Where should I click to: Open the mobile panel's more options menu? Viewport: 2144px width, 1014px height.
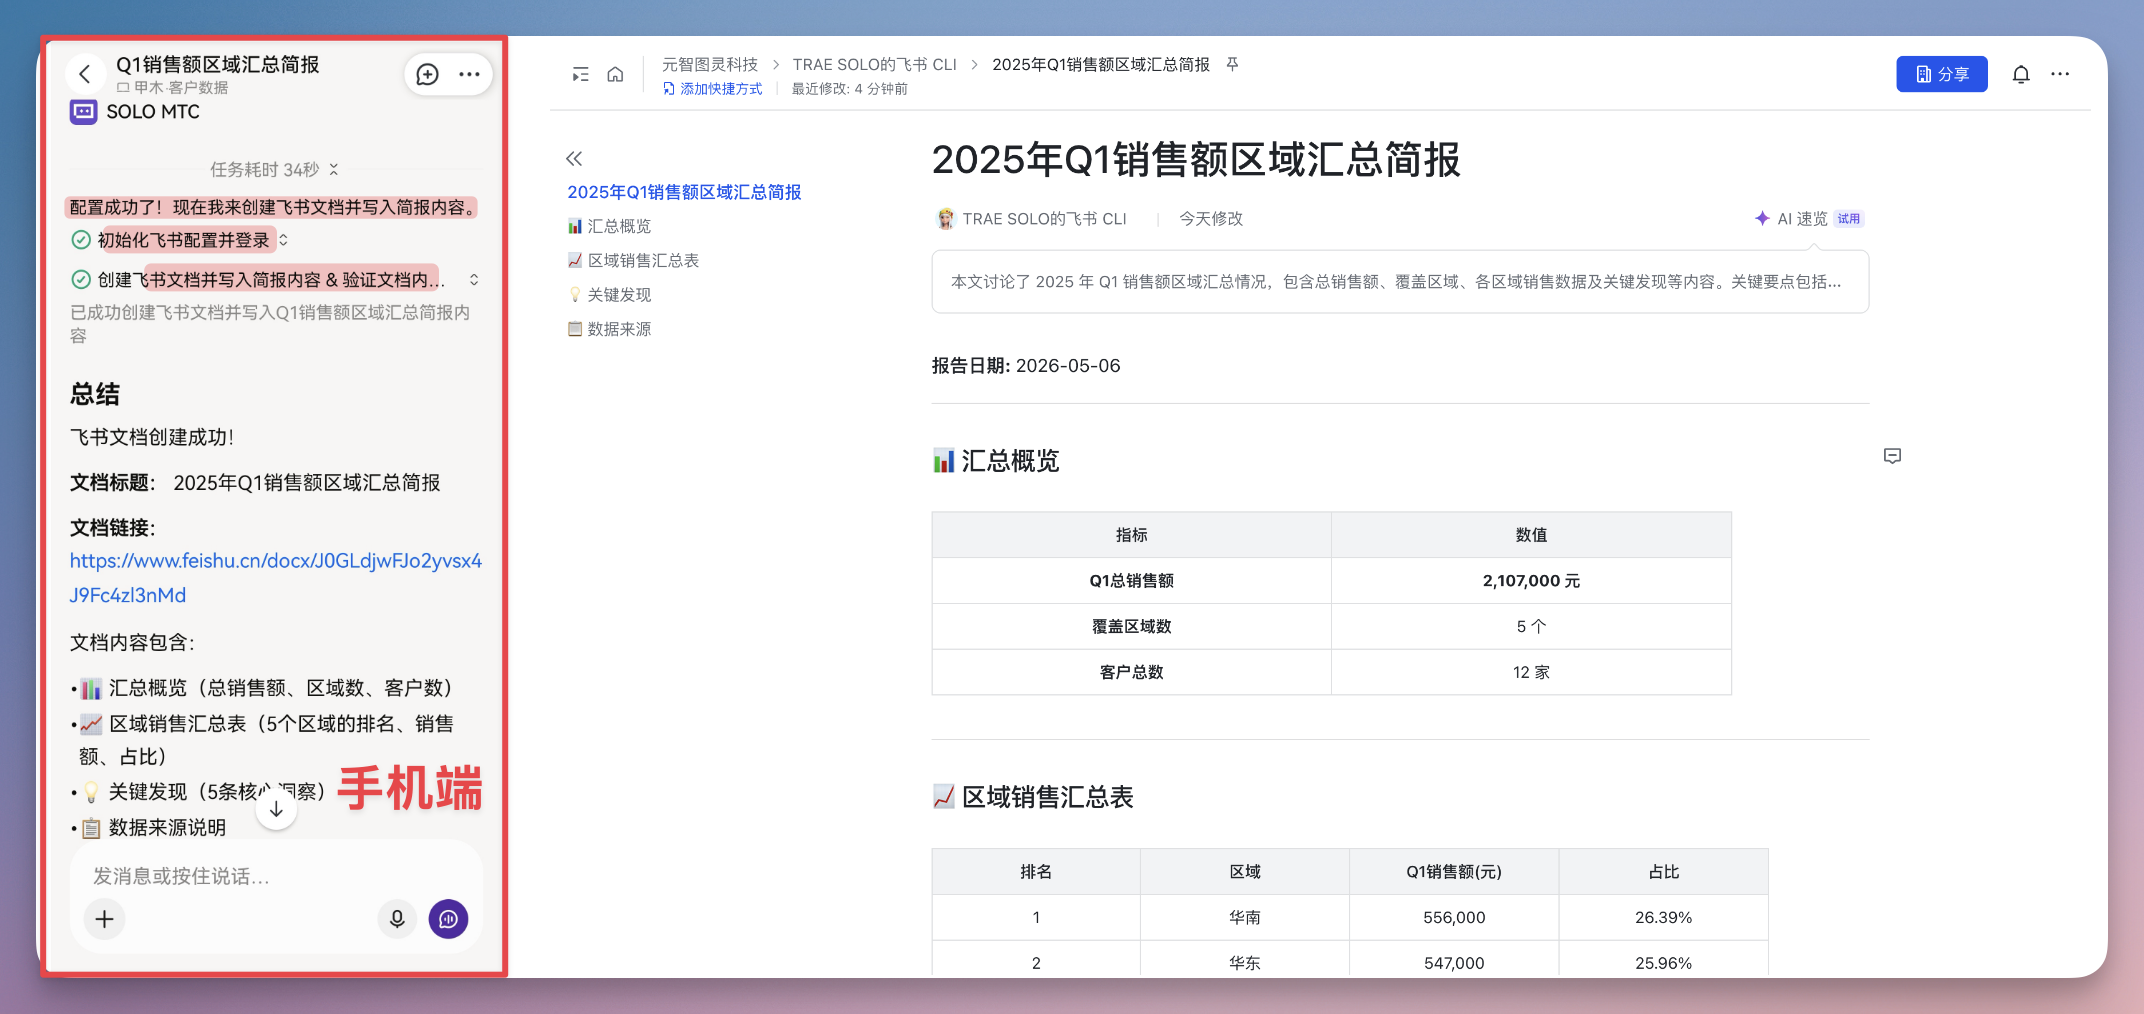[x=469, y=74]
